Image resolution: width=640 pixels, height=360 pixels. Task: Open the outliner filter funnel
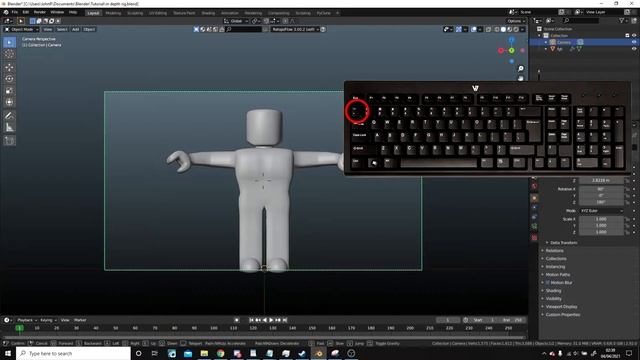tap(621, 20)
